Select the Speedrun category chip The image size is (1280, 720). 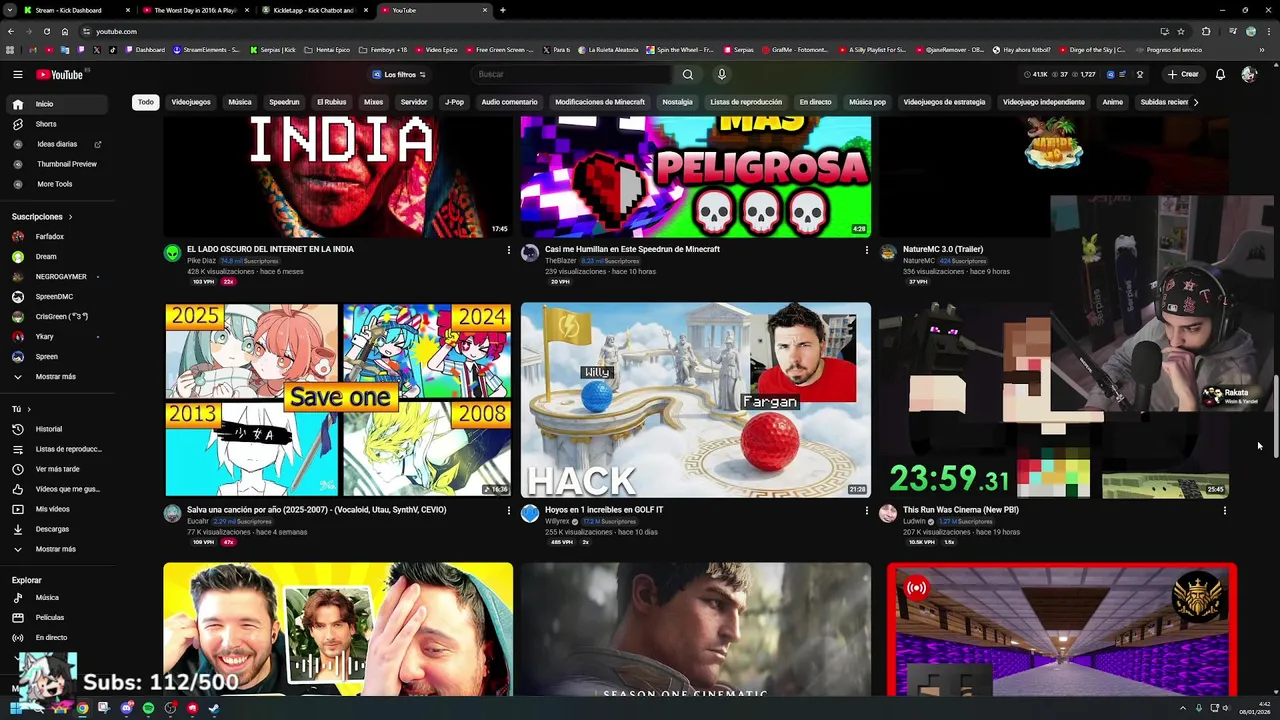(284, 102)
